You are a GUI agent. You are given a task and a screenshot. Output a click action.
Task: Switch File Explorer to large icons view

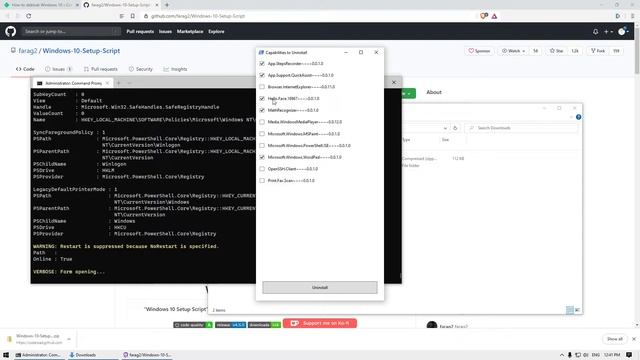[577, 310]
